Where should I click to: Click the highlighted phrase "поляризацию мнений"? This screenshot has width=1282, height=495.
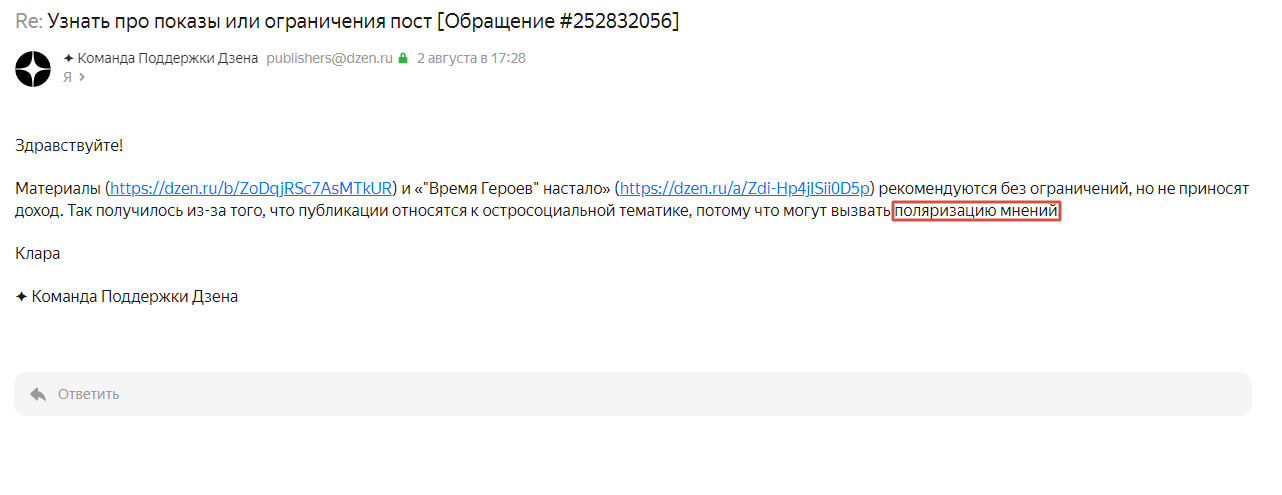[x=975, y=211]
